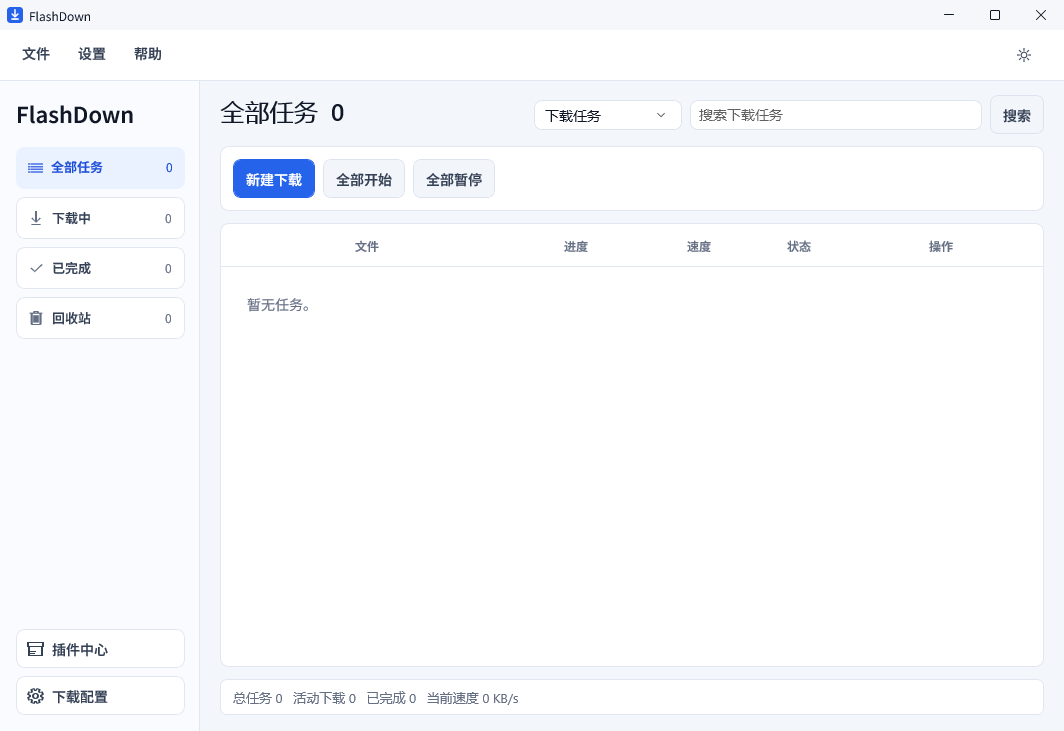Click the gear icon beside 下载配置
The image size is (1064, 731).
click(x=35, y=696)
